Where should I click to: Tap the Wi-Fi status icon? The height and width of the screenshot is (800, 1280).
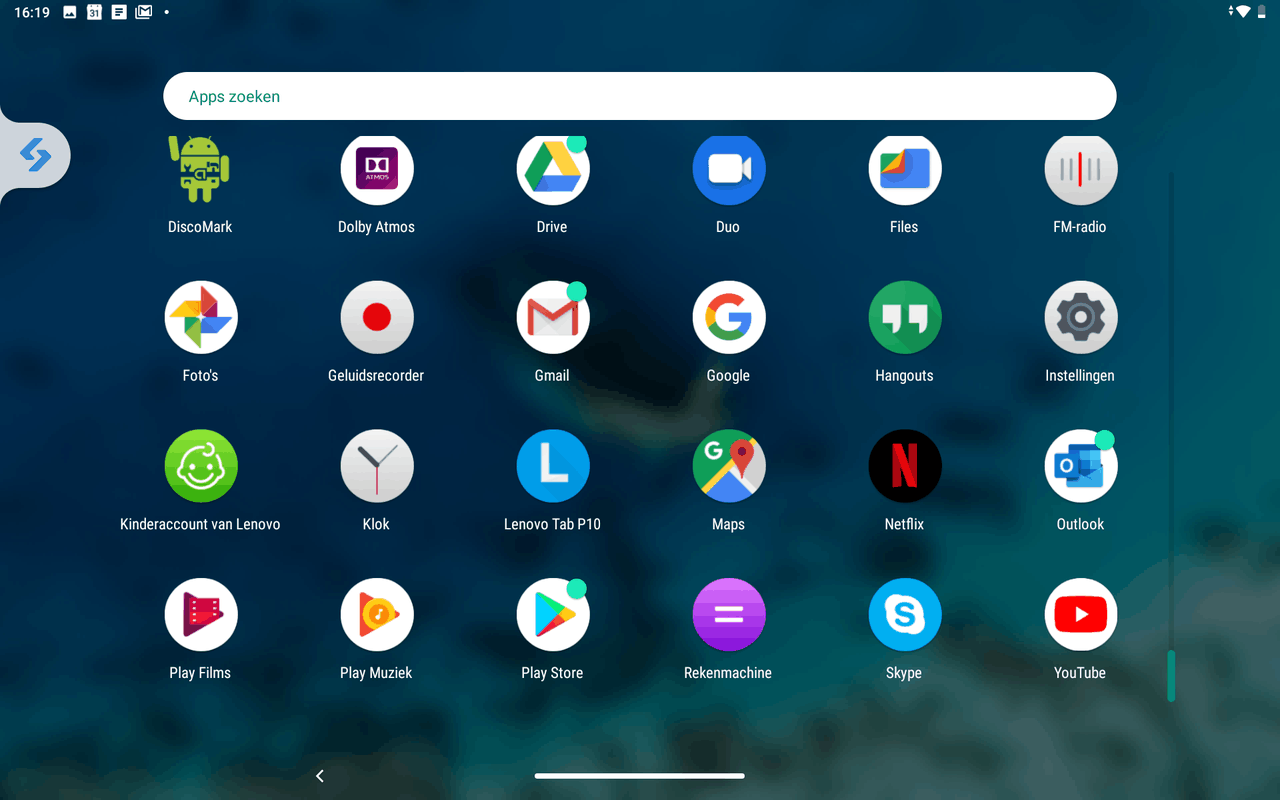1242,12
